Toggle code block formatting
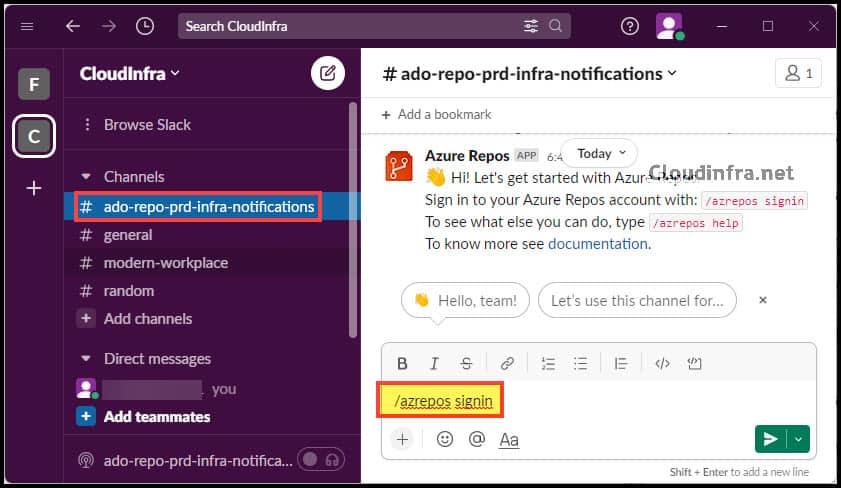841x488 pixels. tap(695, 364)
